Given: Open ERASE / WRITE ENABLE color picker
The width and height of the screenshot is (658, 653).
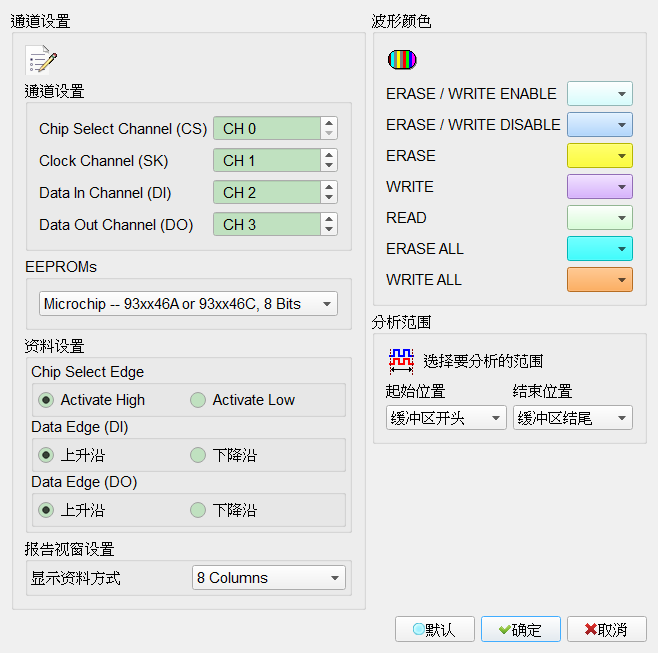Looking at the screenshot, I should click(600, 94).
